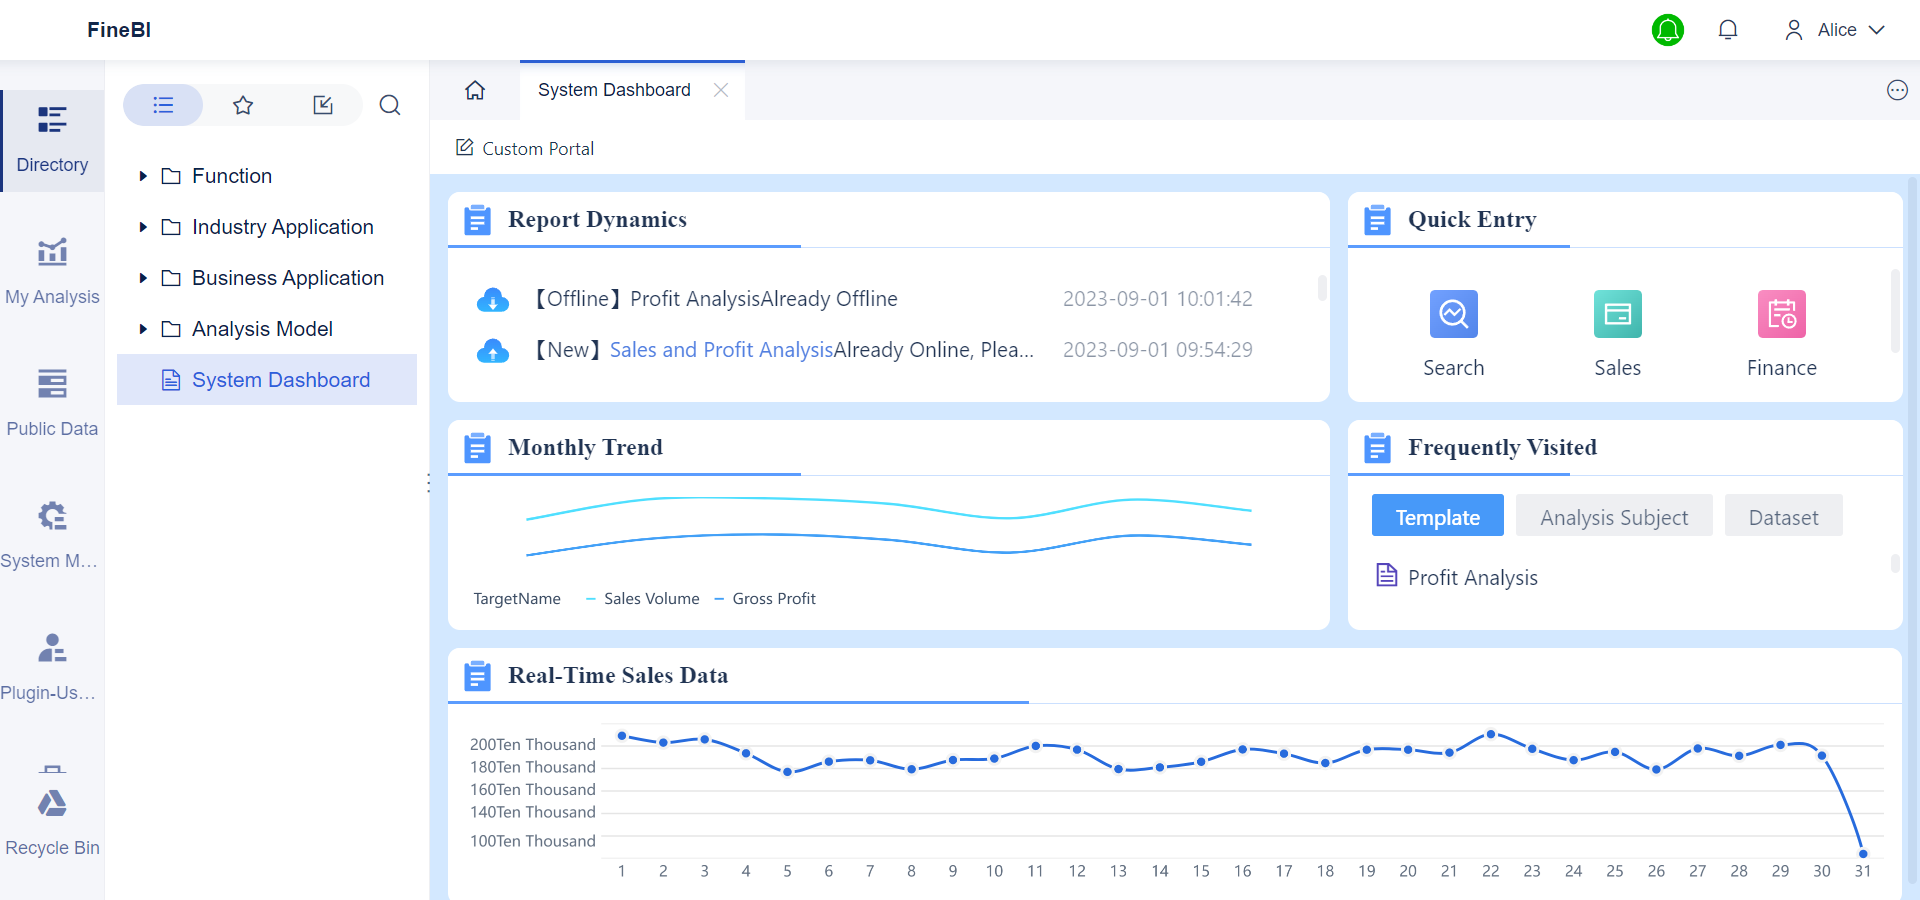The width and height of the screenshot is (1920, 900).
Task: Click the sidebar collapse handle
Action: point(429,483)
